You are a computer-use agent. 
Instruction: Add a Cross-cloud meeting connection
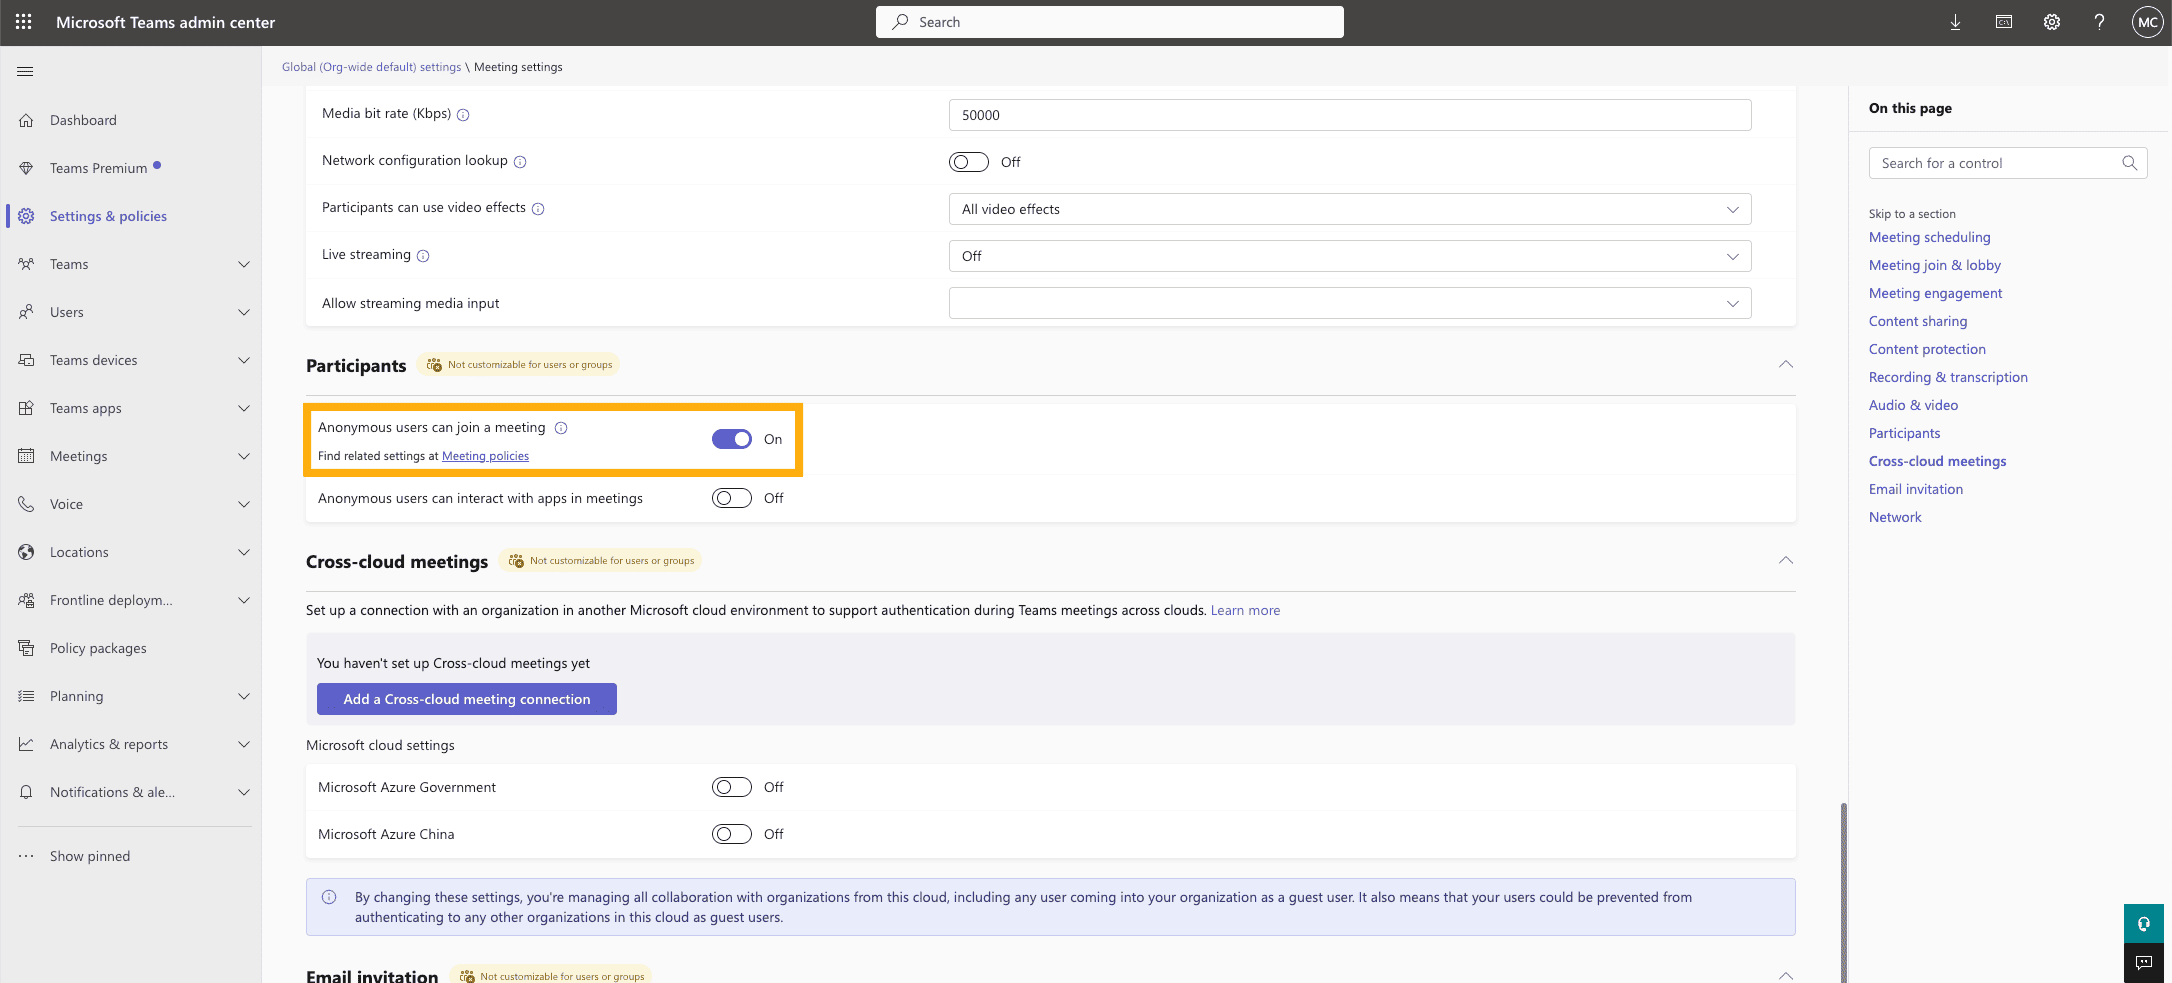click(467, 699)
